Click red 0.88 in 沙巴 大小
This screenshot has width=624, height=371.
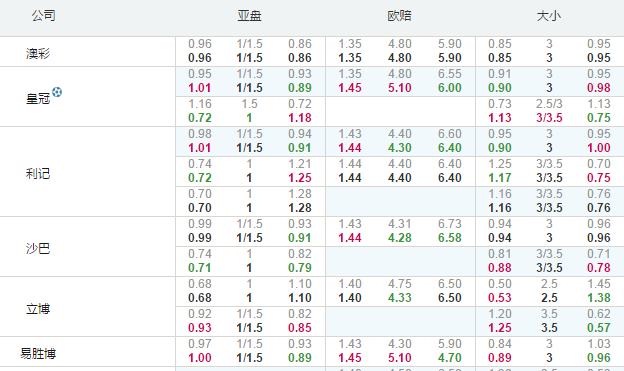pyautogui.click(x=500, y=268)
